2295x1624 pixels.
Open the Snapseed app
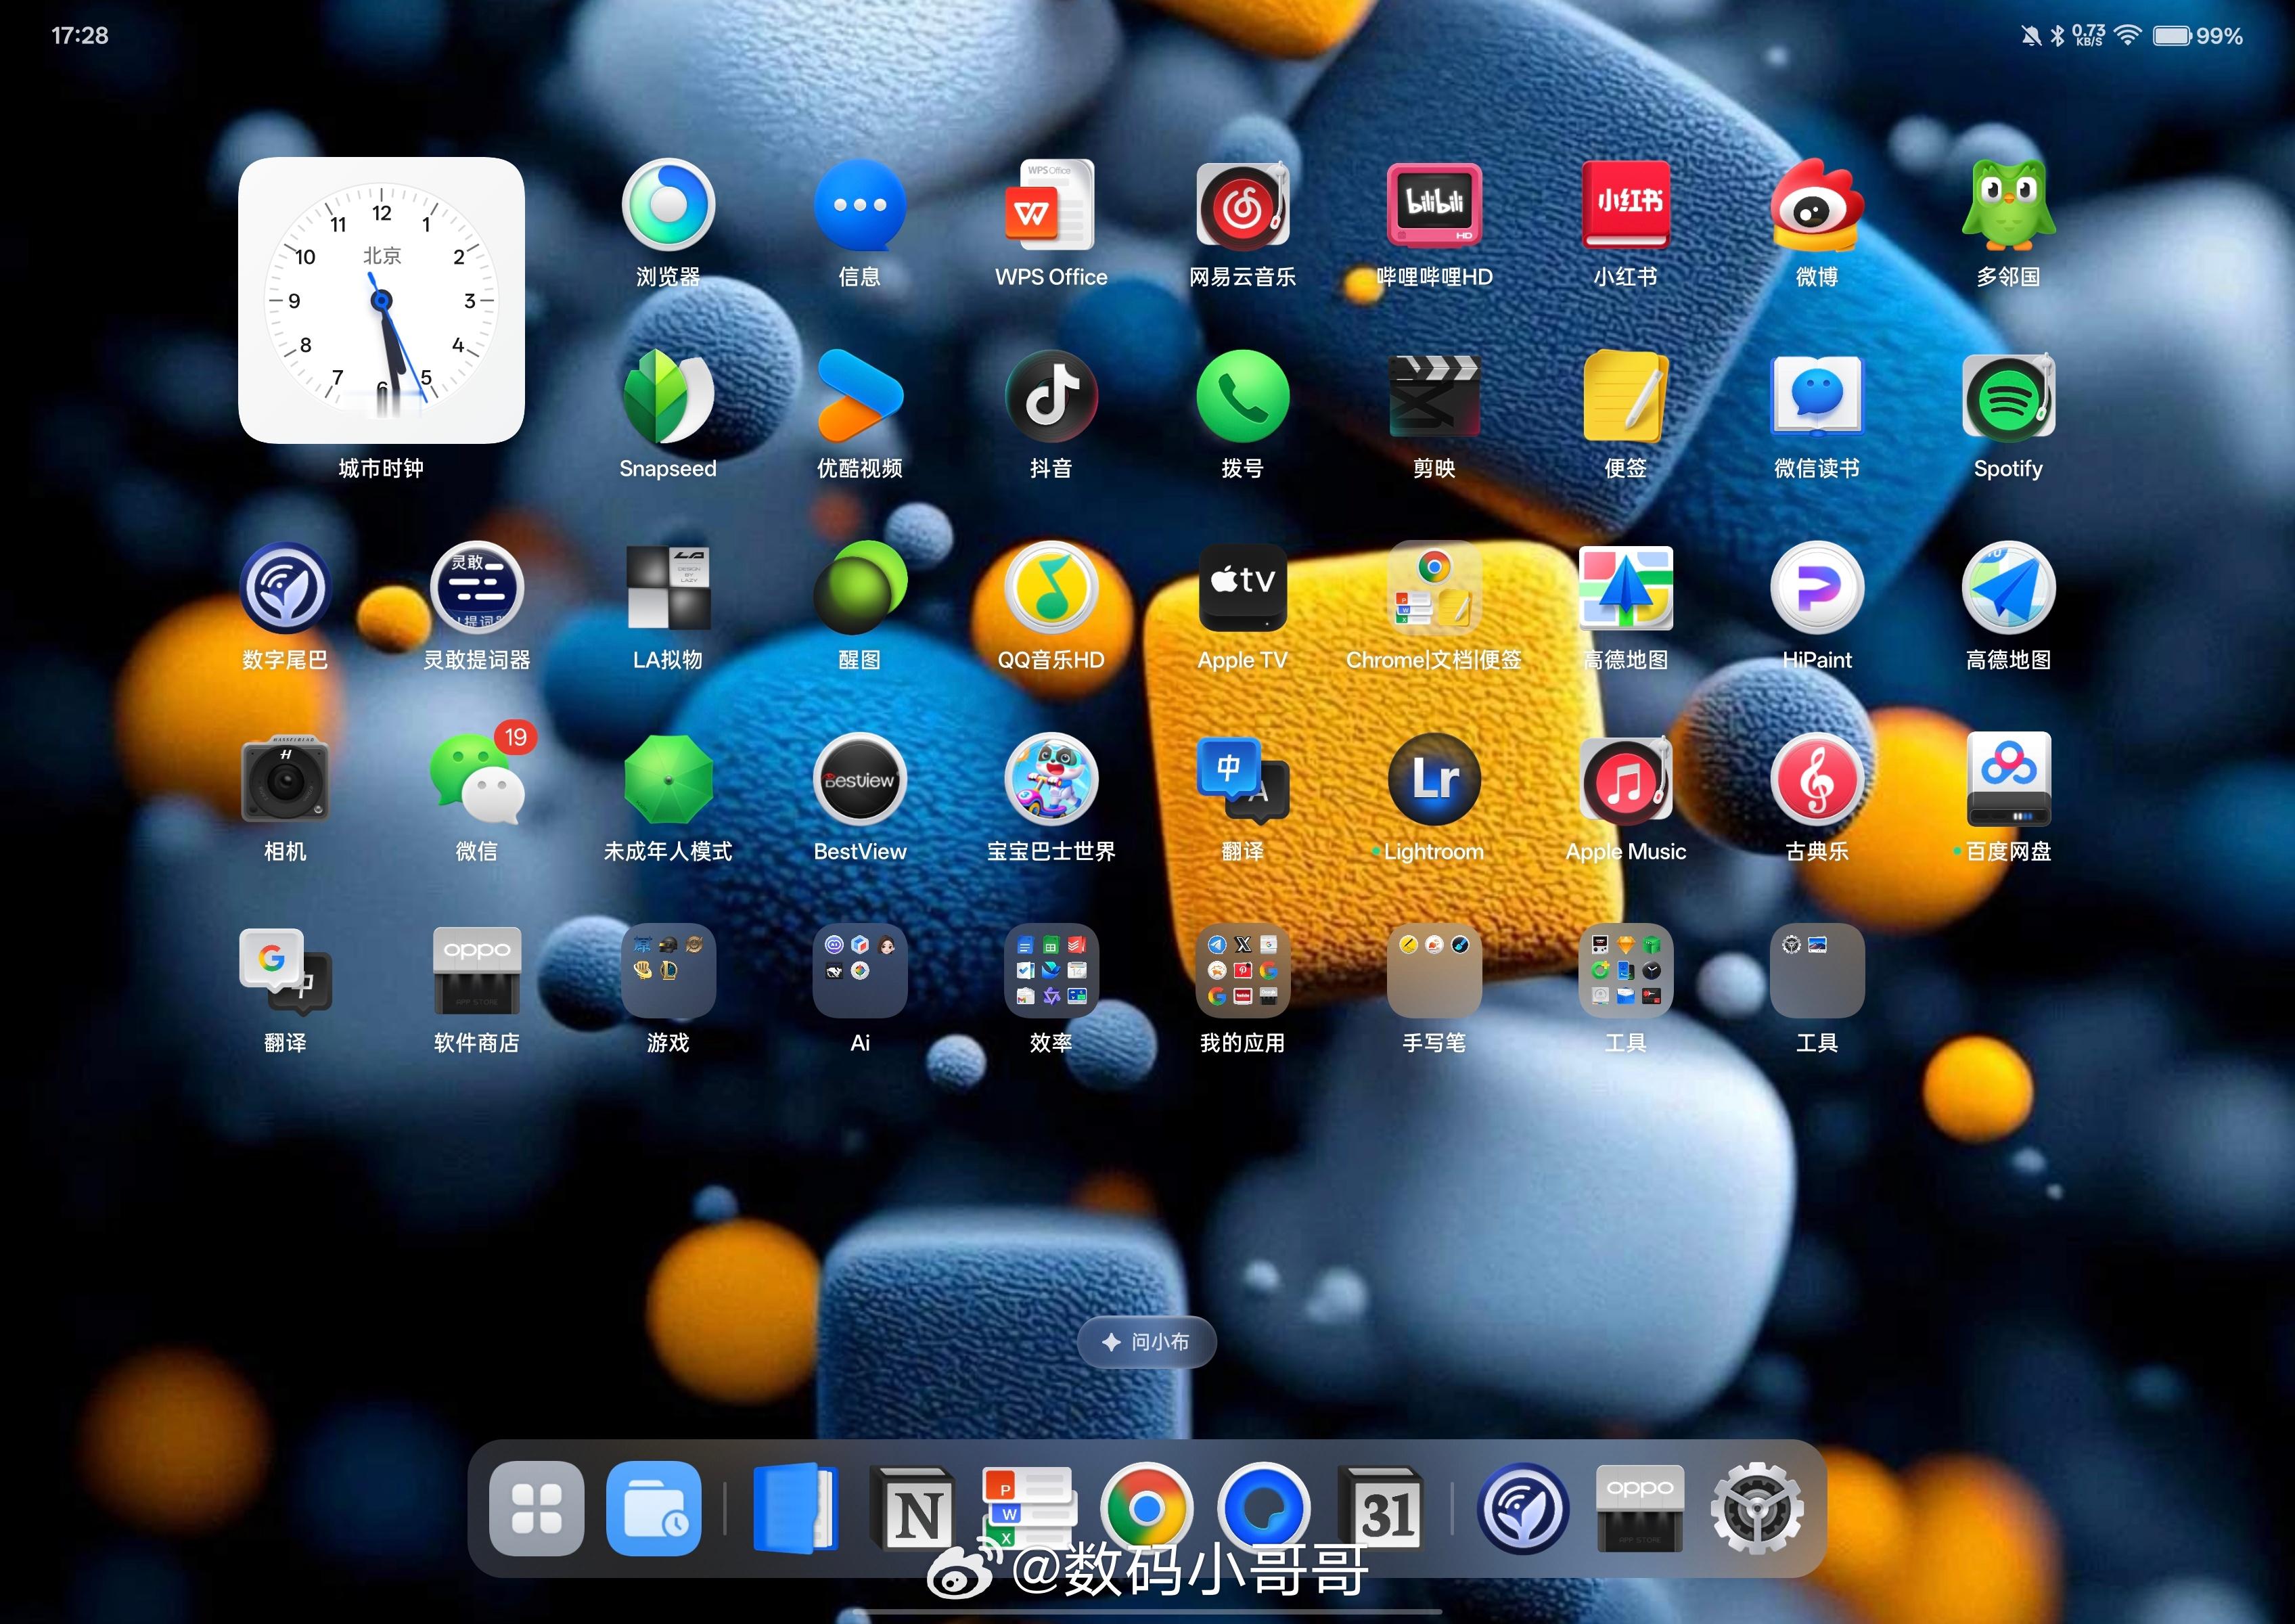pos(668,397)
